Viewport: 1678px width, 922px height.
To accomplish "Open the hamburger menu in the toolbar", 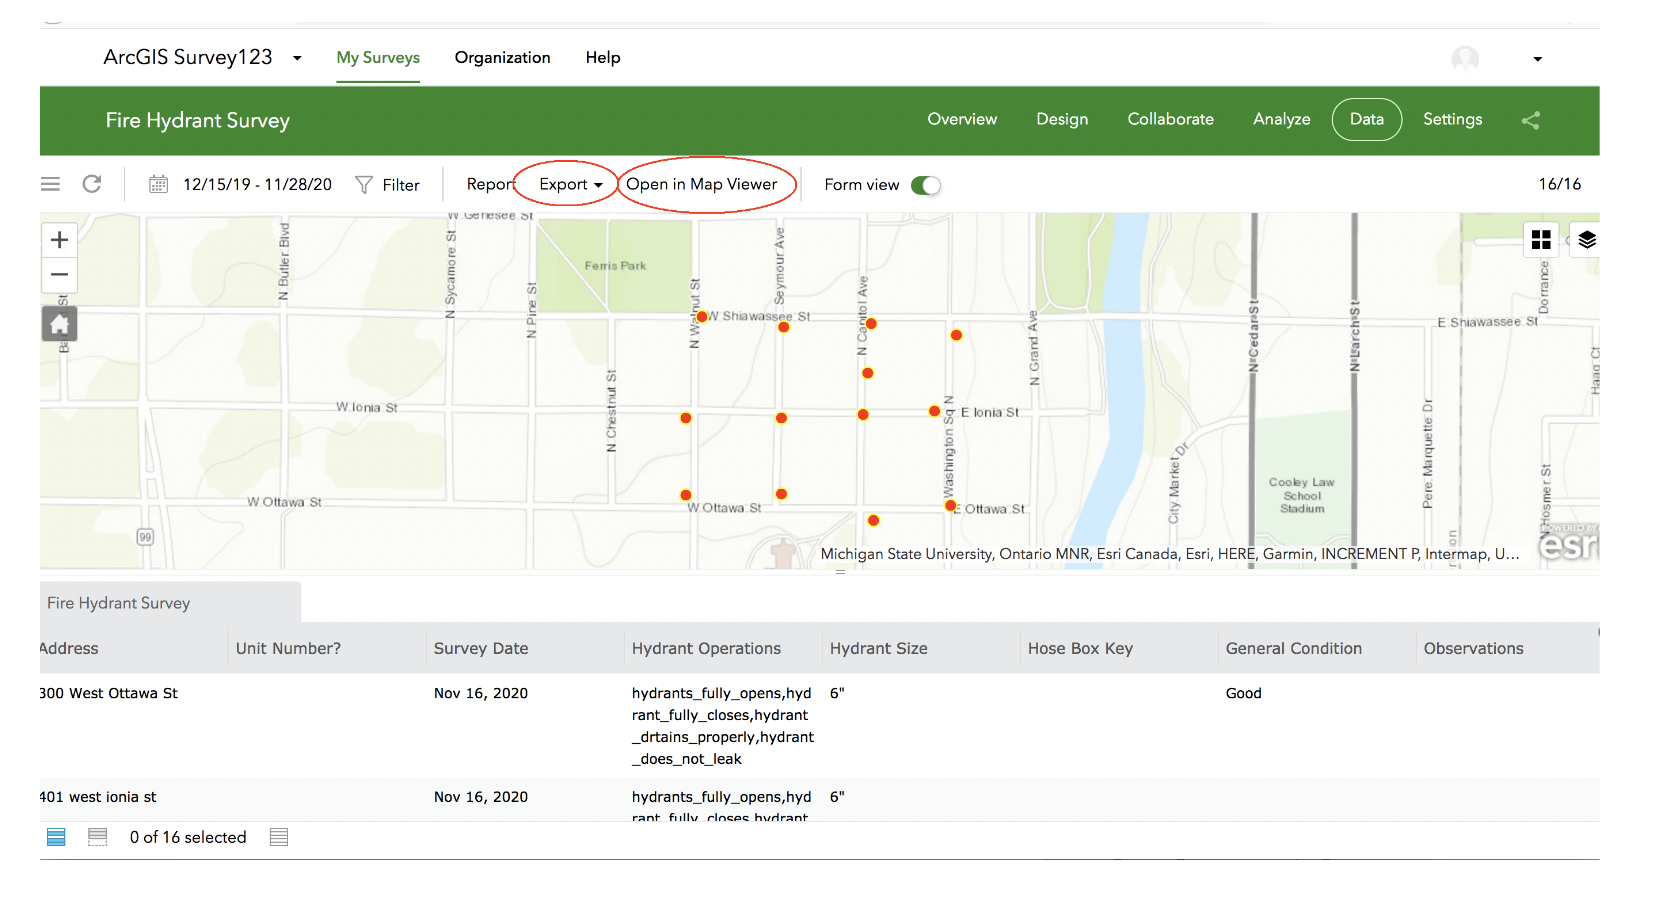I will pos(50,184).
